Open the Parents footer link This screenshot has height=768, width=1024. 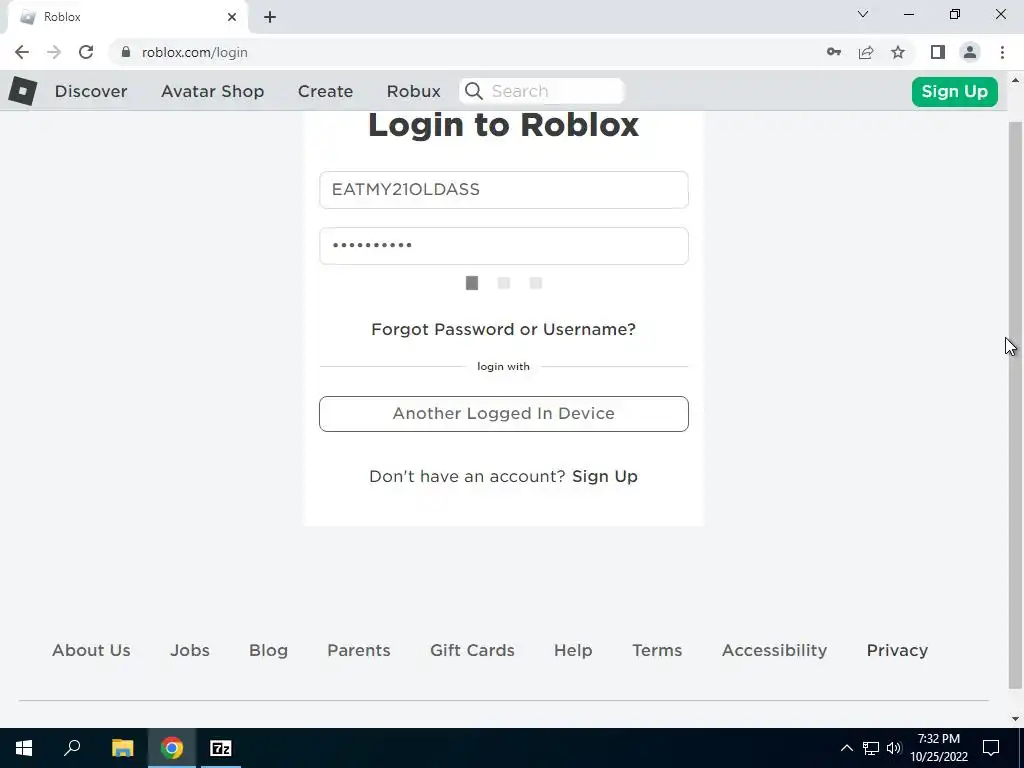(359, 650)
